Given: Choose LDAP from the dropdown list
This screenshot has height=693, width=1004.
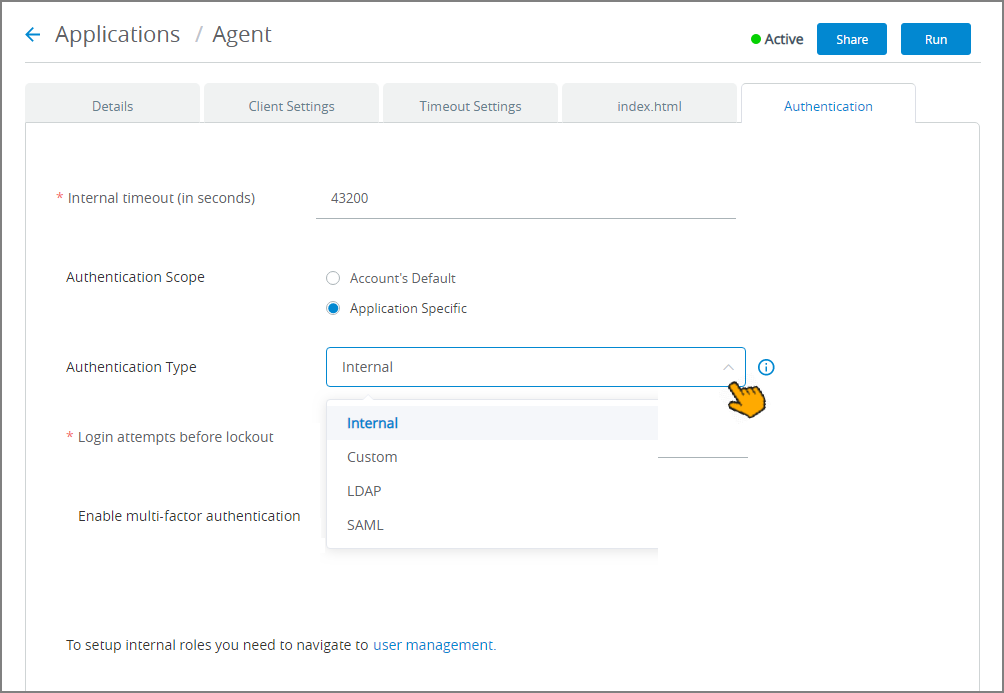Looking at the screenshot, I should pyautogui.click(x=492, y=491).
